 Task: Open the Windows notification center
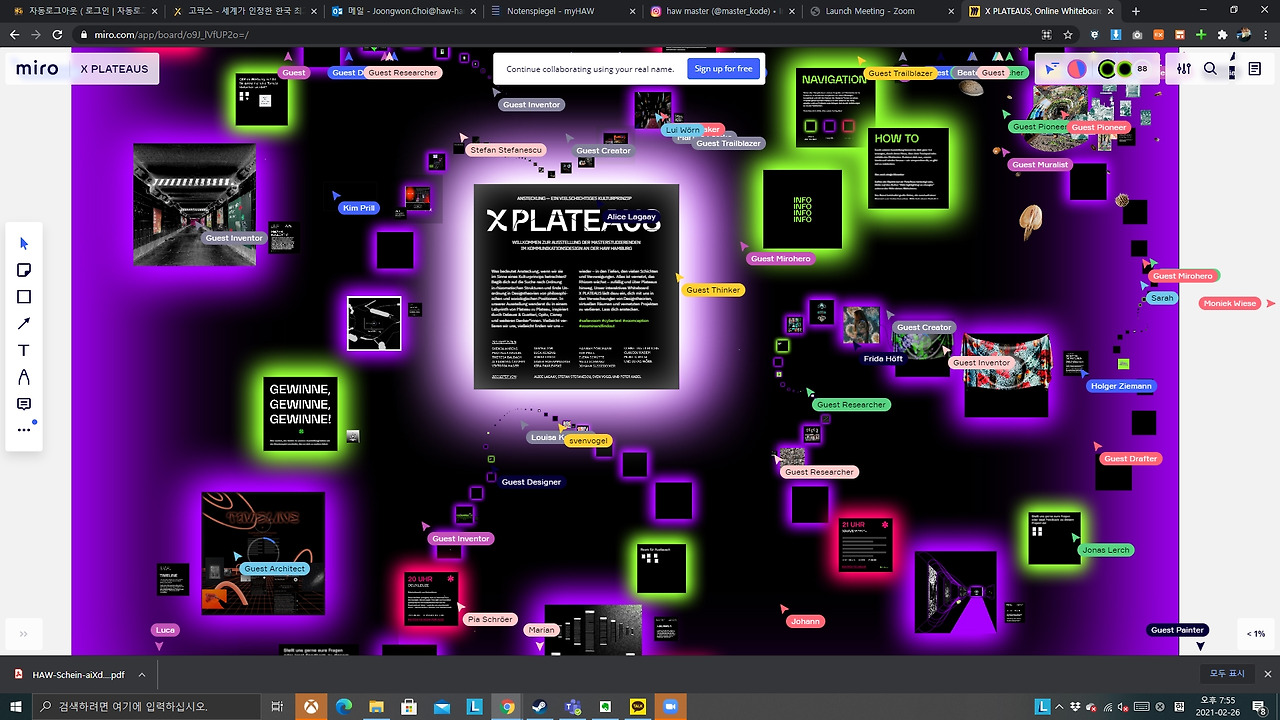click(1261, 706)
